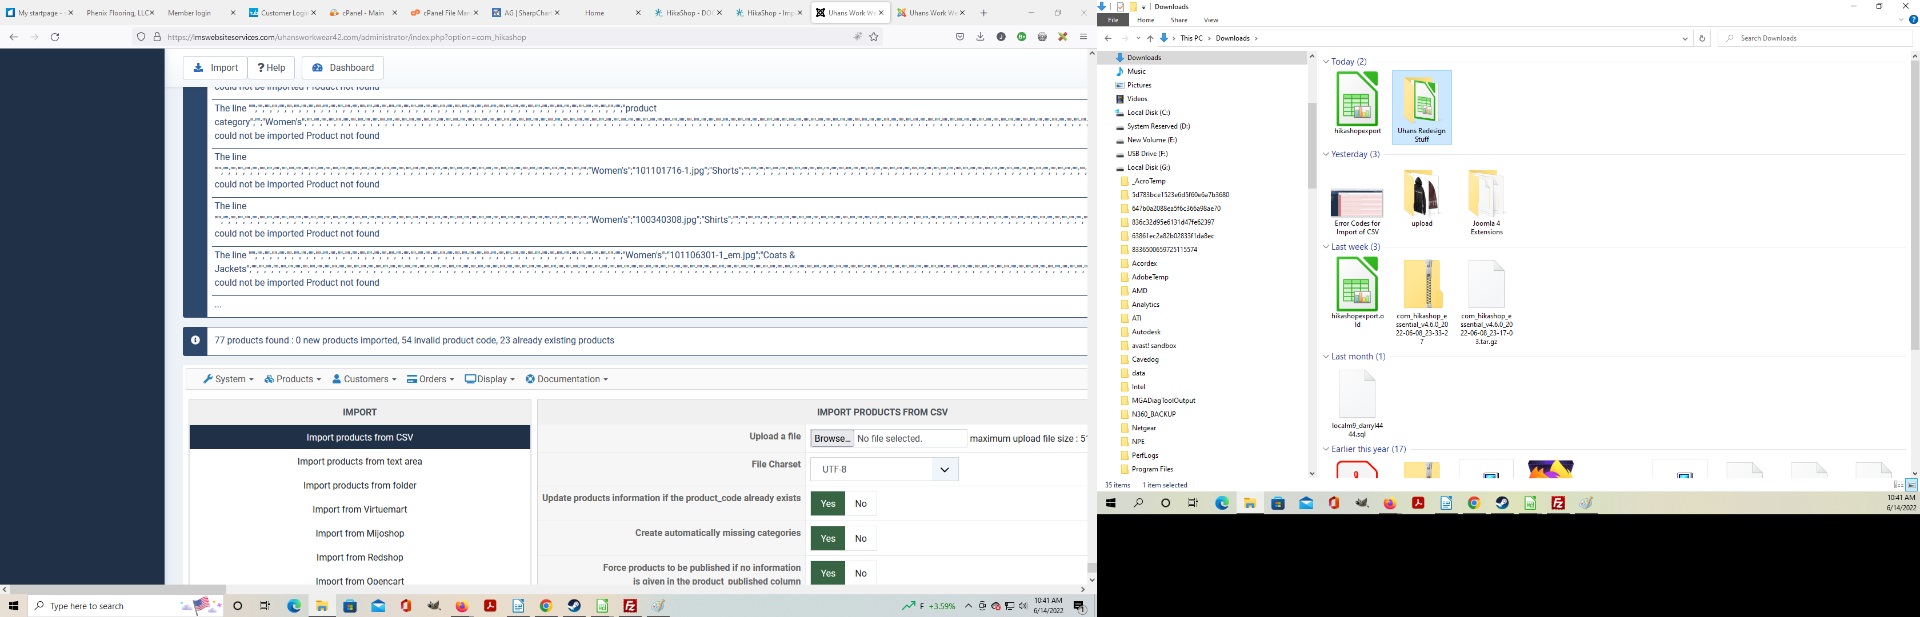Open Microsoft Edge from left taskbar
This screenshot has height=617, width=1920.
pos(294,606)
